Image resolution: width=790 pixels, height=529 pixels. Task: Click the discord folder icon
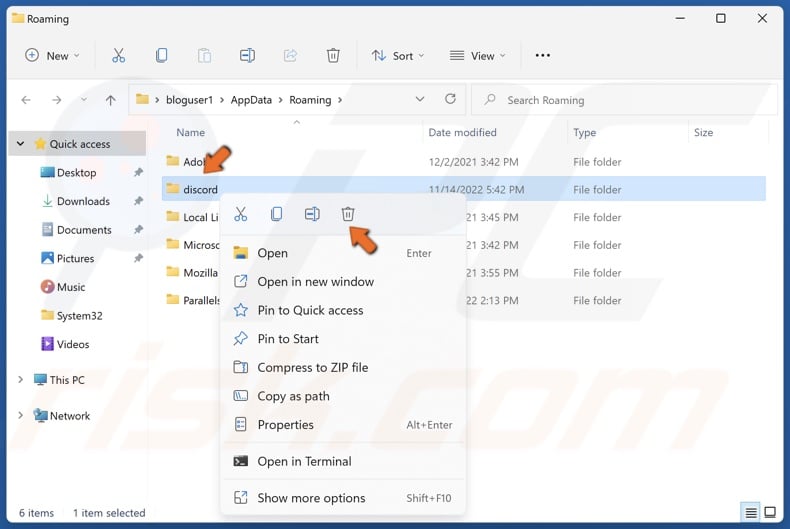(173, 188)
